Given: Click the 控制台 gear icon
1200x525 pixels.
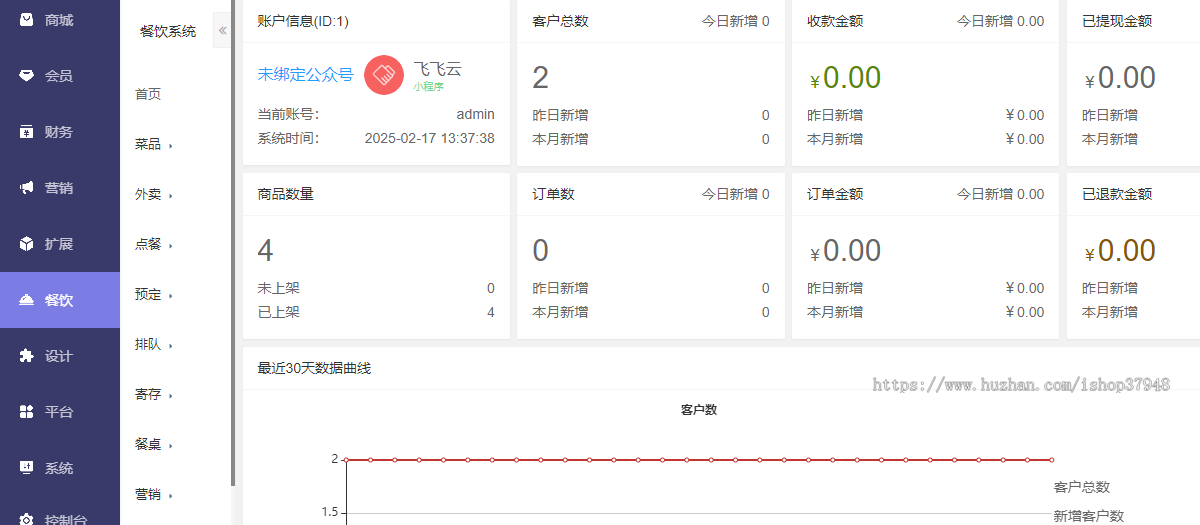Looking at the screenshot, I should pos(26,520).
